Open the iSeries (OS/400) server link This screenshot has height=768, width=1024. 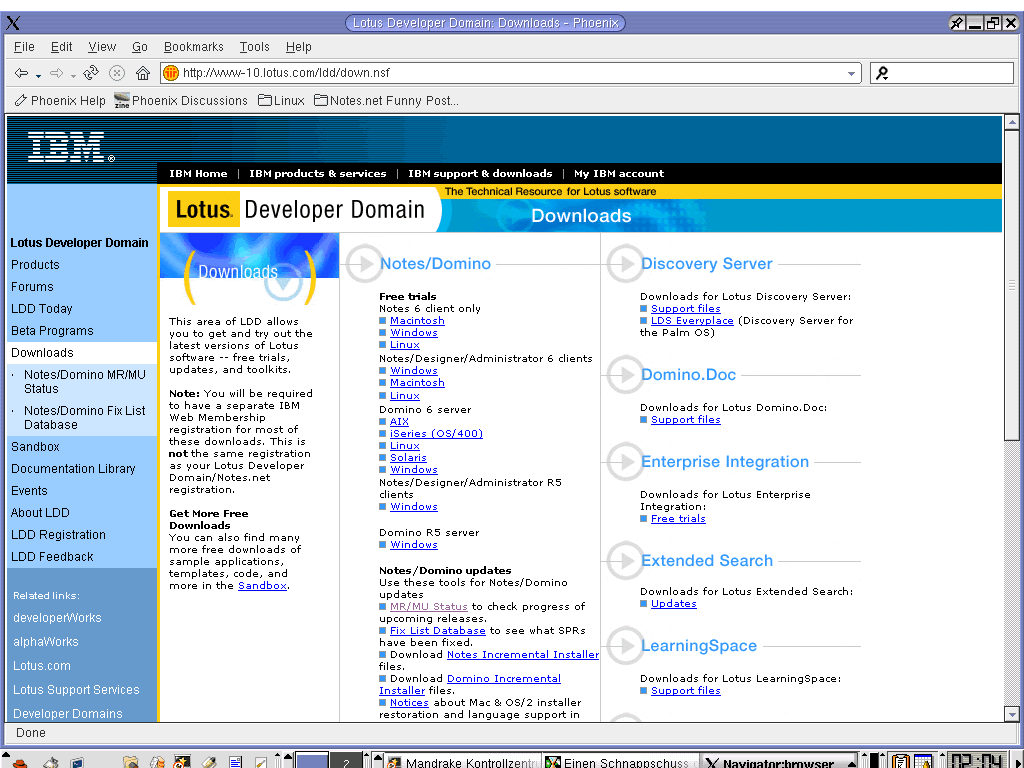pyautogui.click(x=436, y=434)
